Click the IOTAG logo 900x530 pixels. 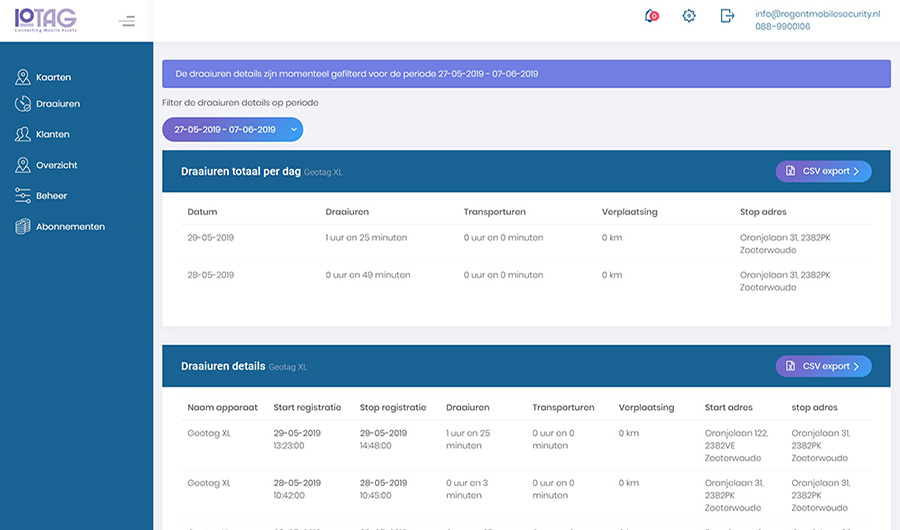click(45, 20)
